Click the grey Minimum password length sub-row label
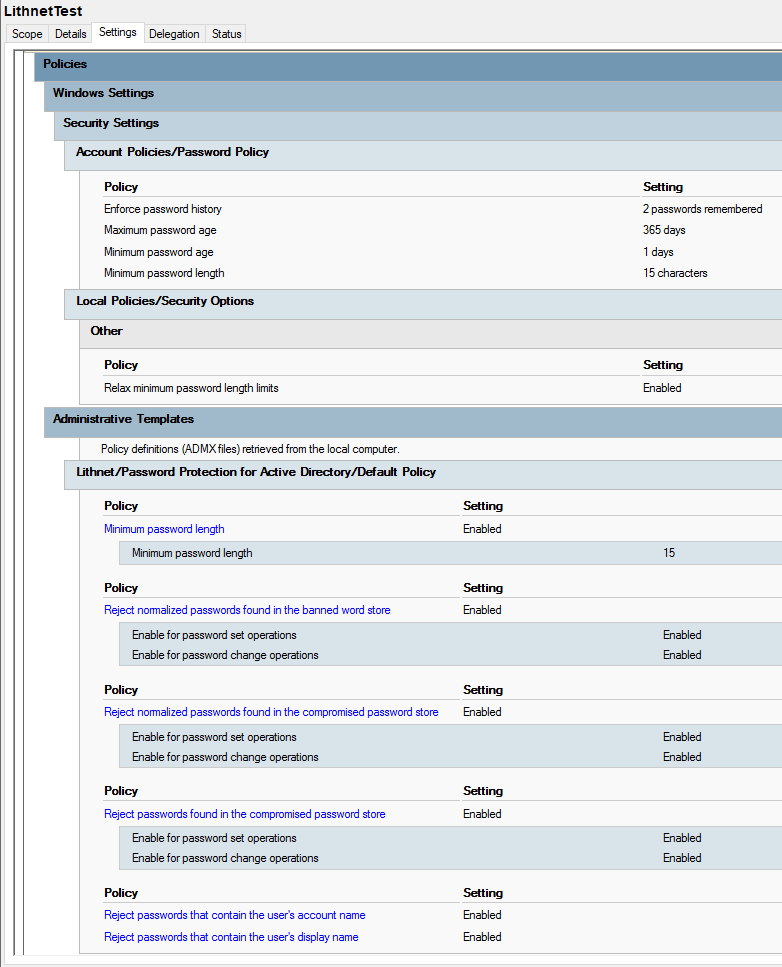The height and width of the screenshot is (967, 782). tap(192, 553)
